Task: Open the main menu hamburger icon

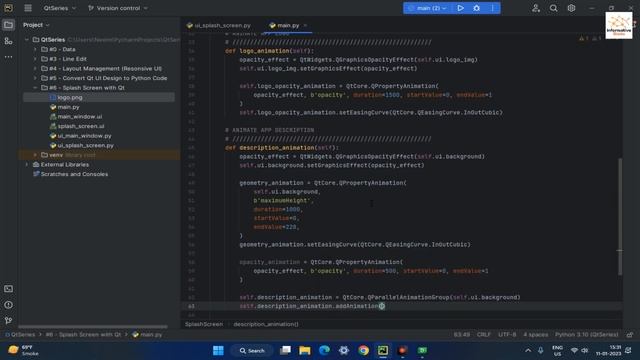Action: [28, 8]
